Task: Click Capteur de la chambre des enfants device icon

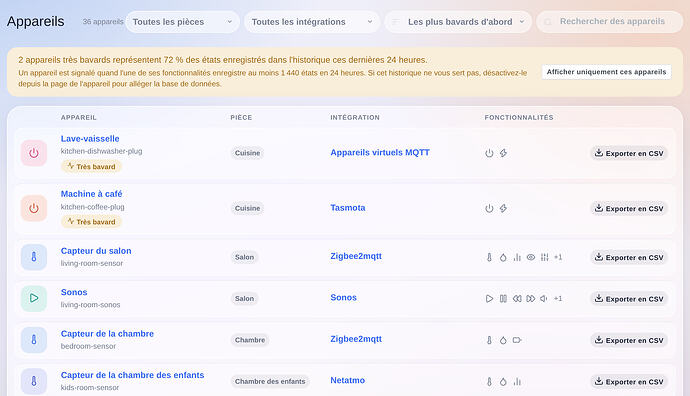Action: pos(34,381)
